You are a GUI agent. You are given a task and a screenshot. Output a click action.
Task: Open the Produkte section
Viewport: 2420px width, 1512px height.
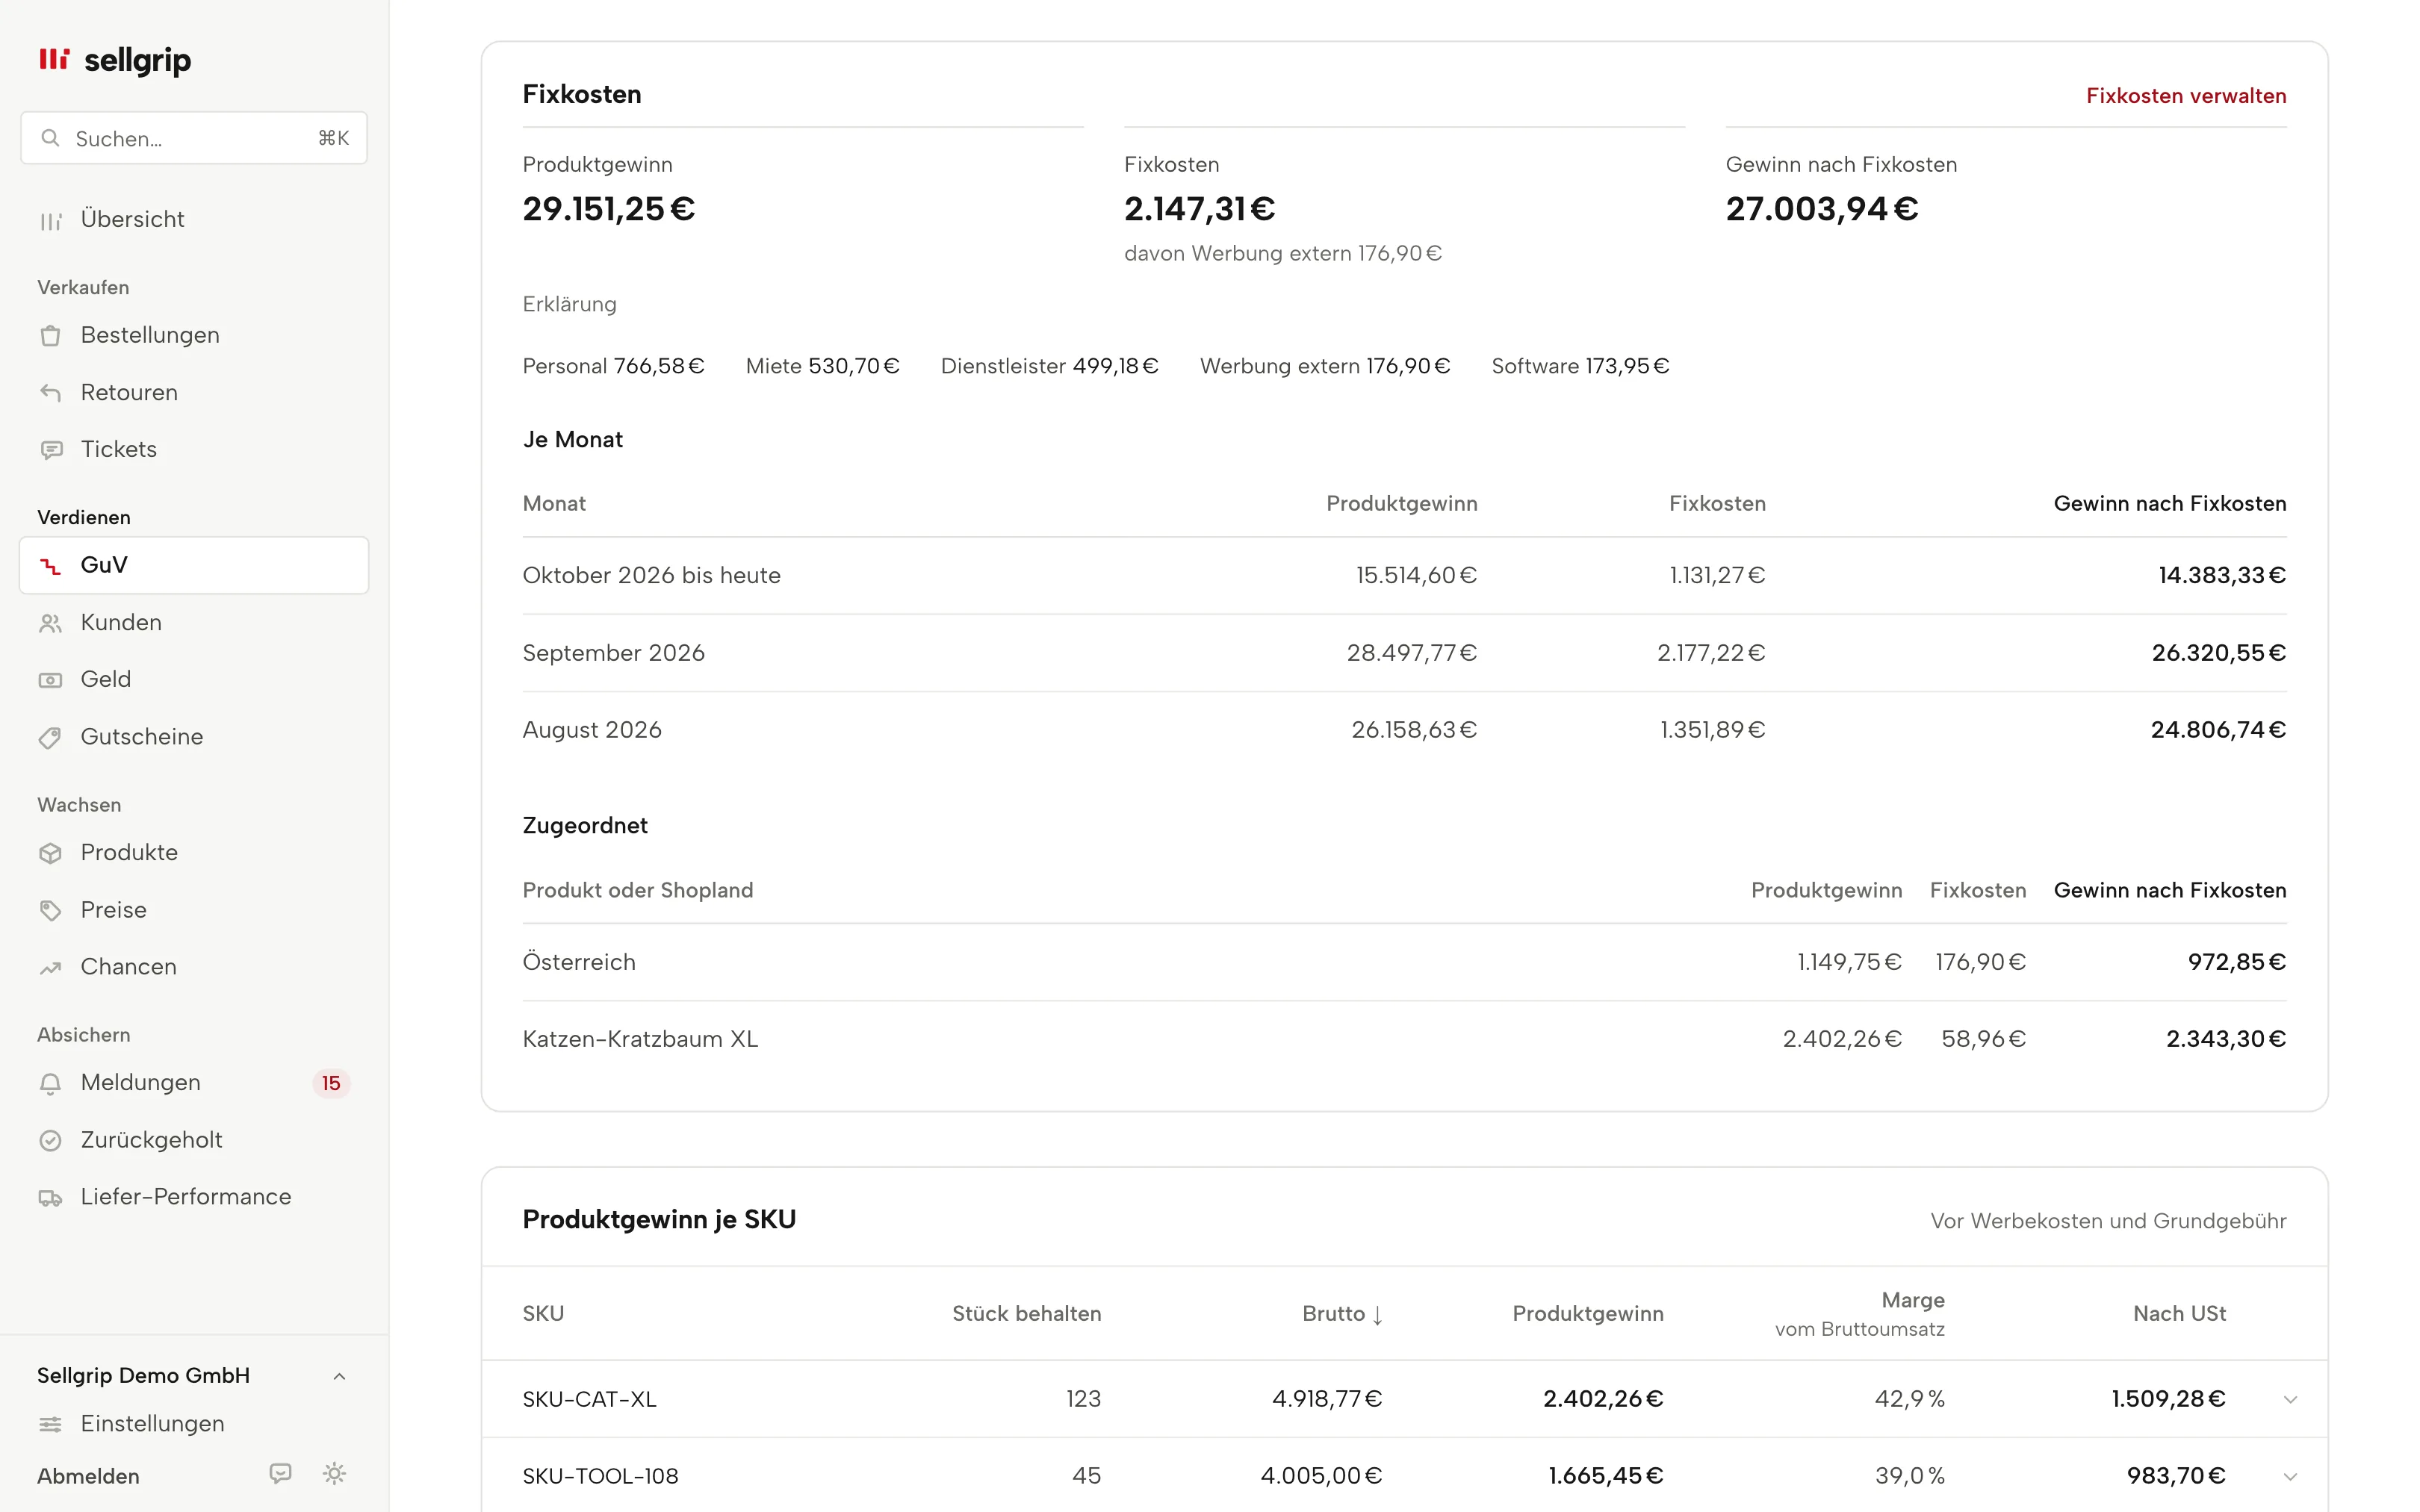(x=194, y=852)
